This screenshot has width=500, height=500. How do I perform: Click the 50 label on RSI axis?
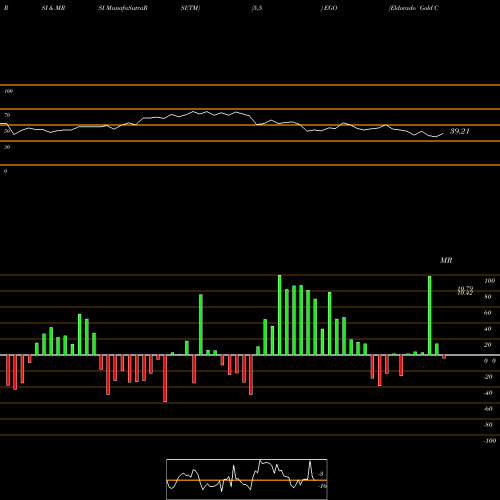click(7, 131)
